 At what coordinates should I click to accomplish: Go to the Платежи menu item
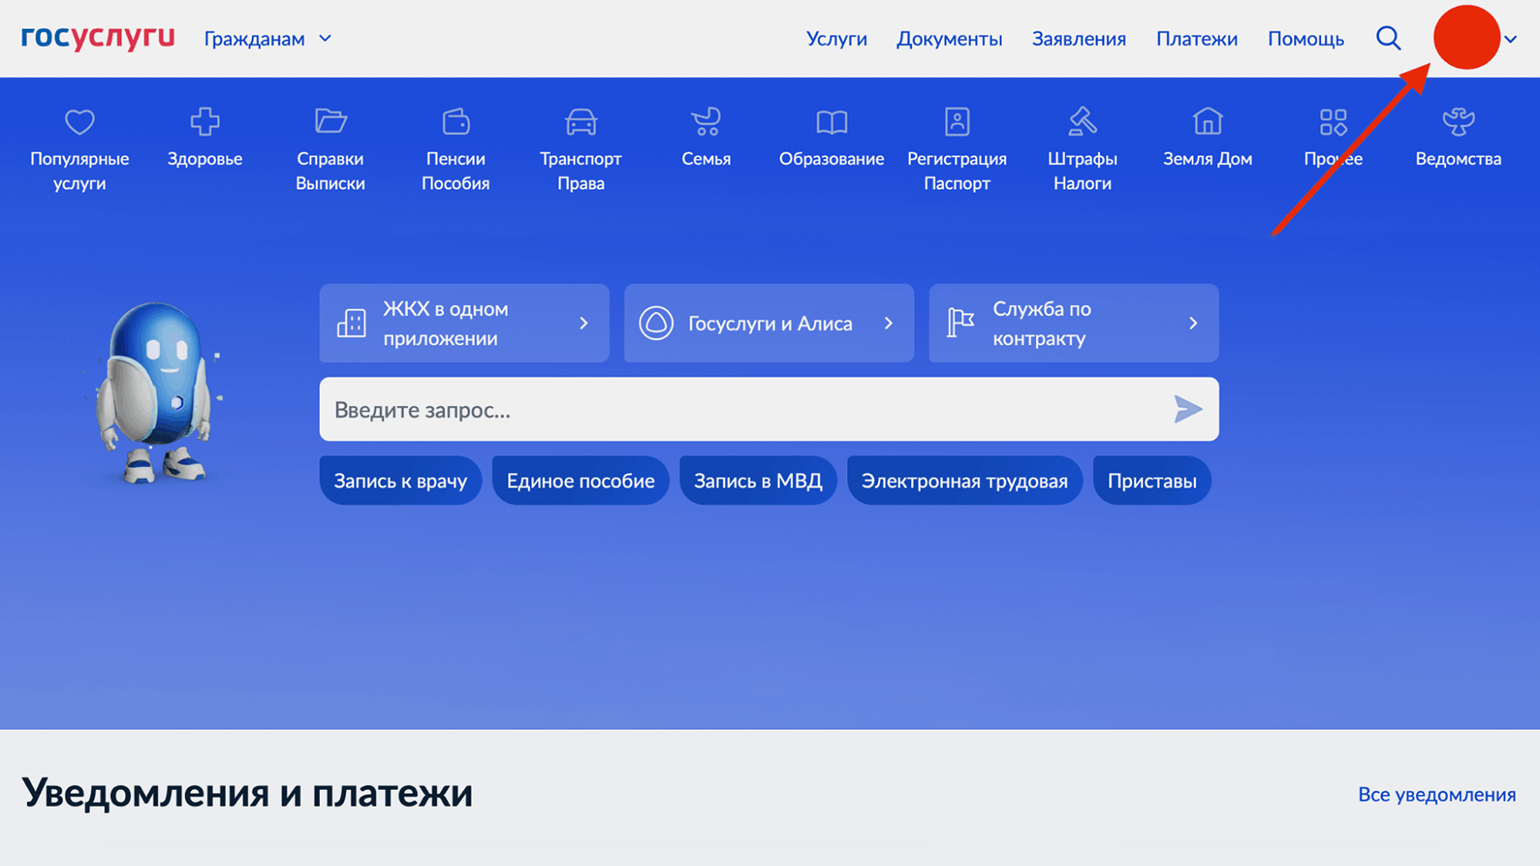click(x=1196, y=39)
